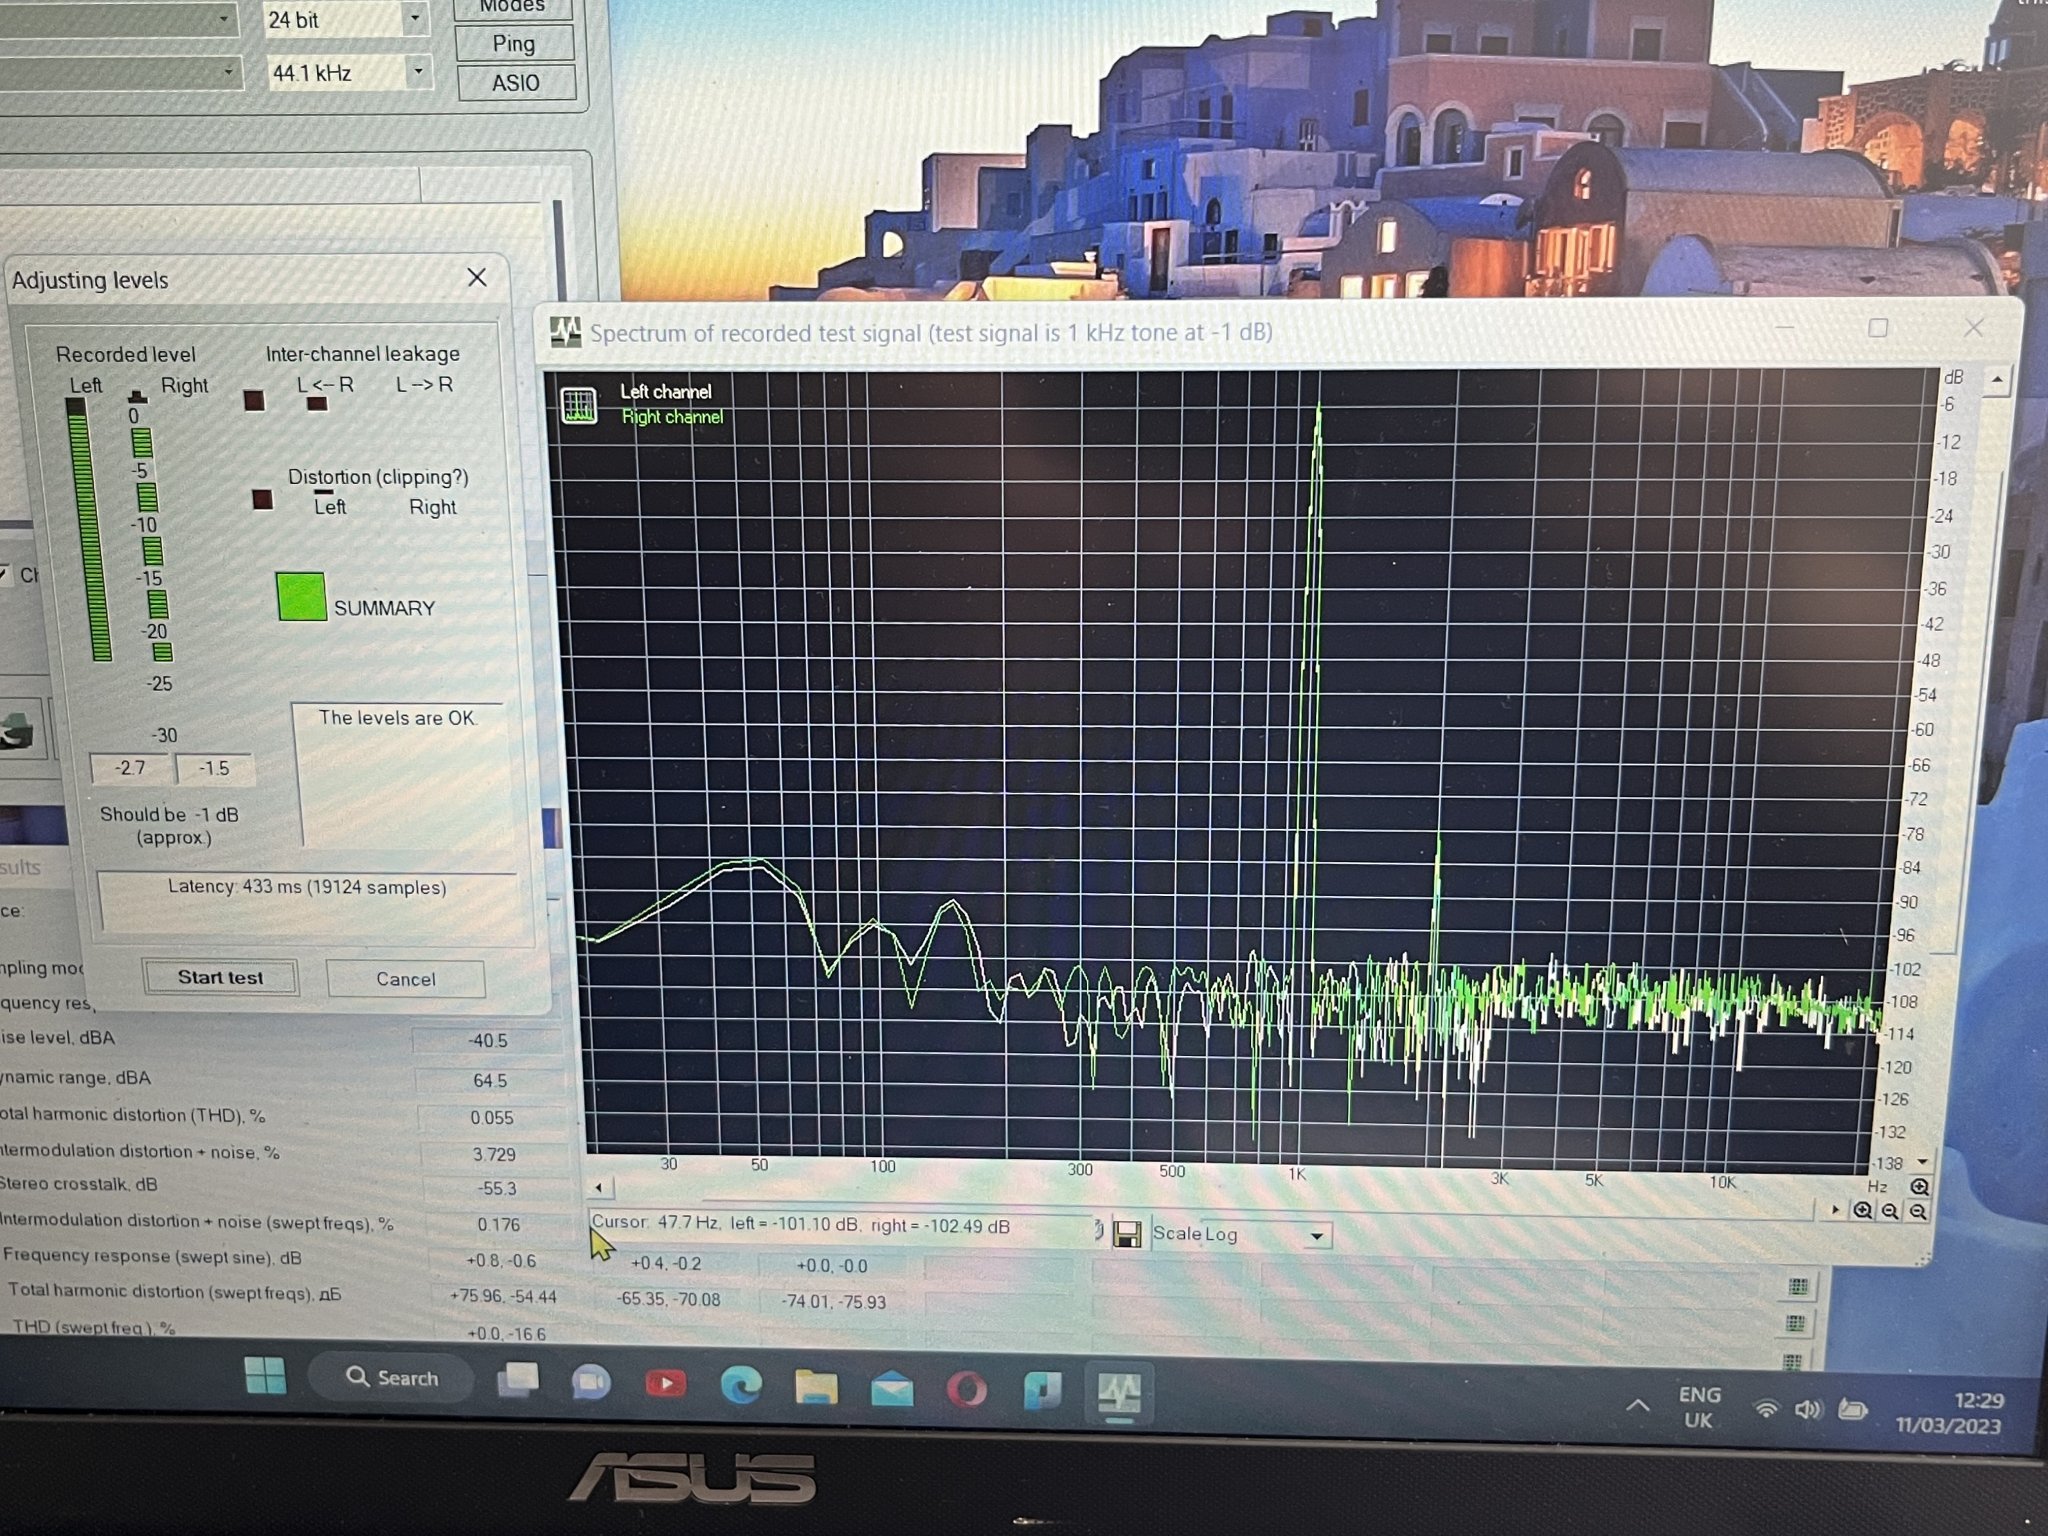Expand the device dropdown left of 24 bit
The width and height of the screenshot is (2048, 1536).
point(224,18)
